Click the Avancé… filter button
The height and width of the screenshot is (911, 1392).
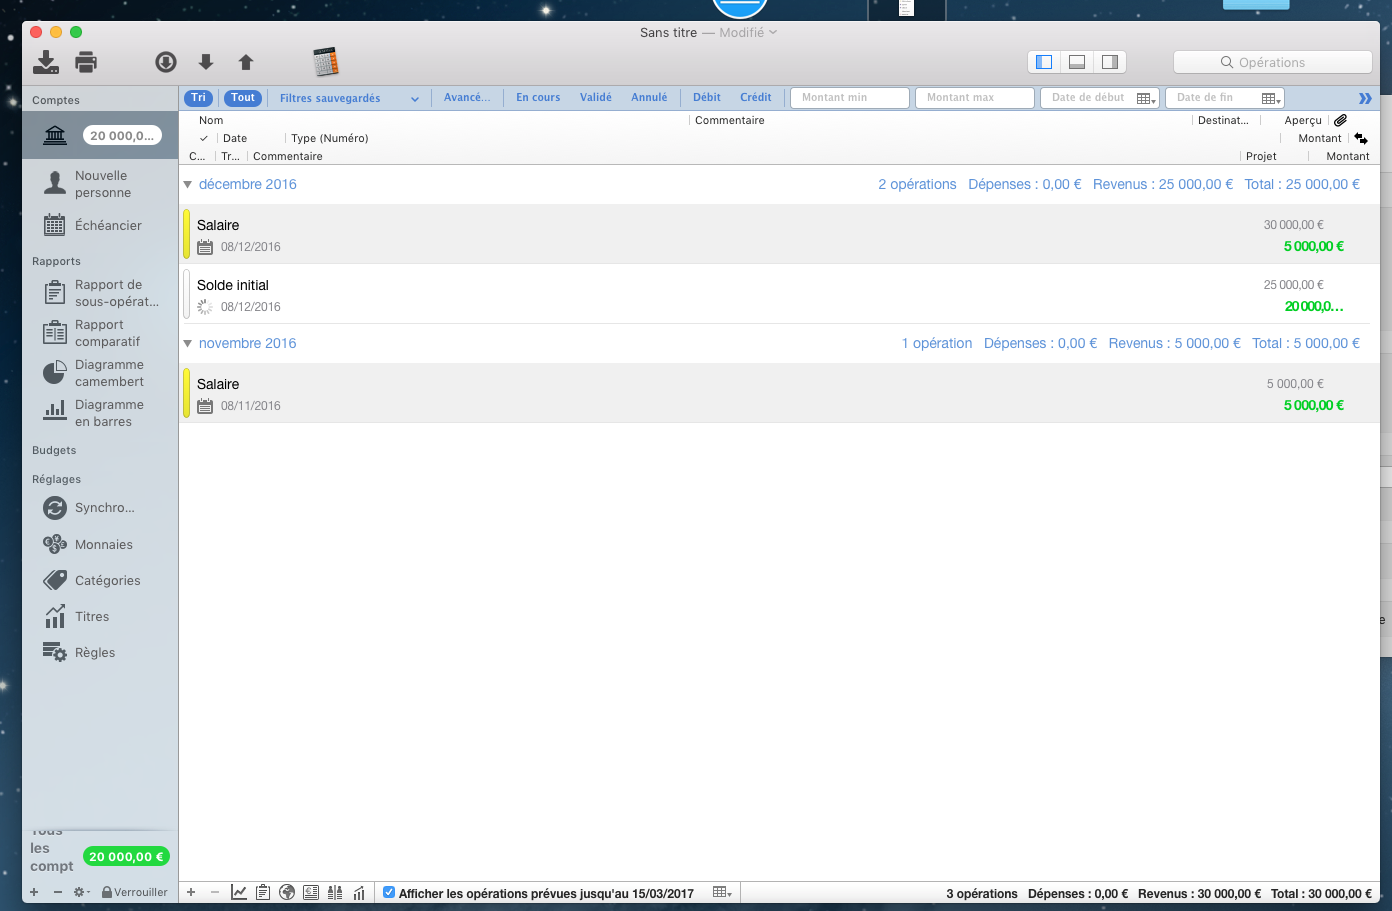tap(467, 97)
